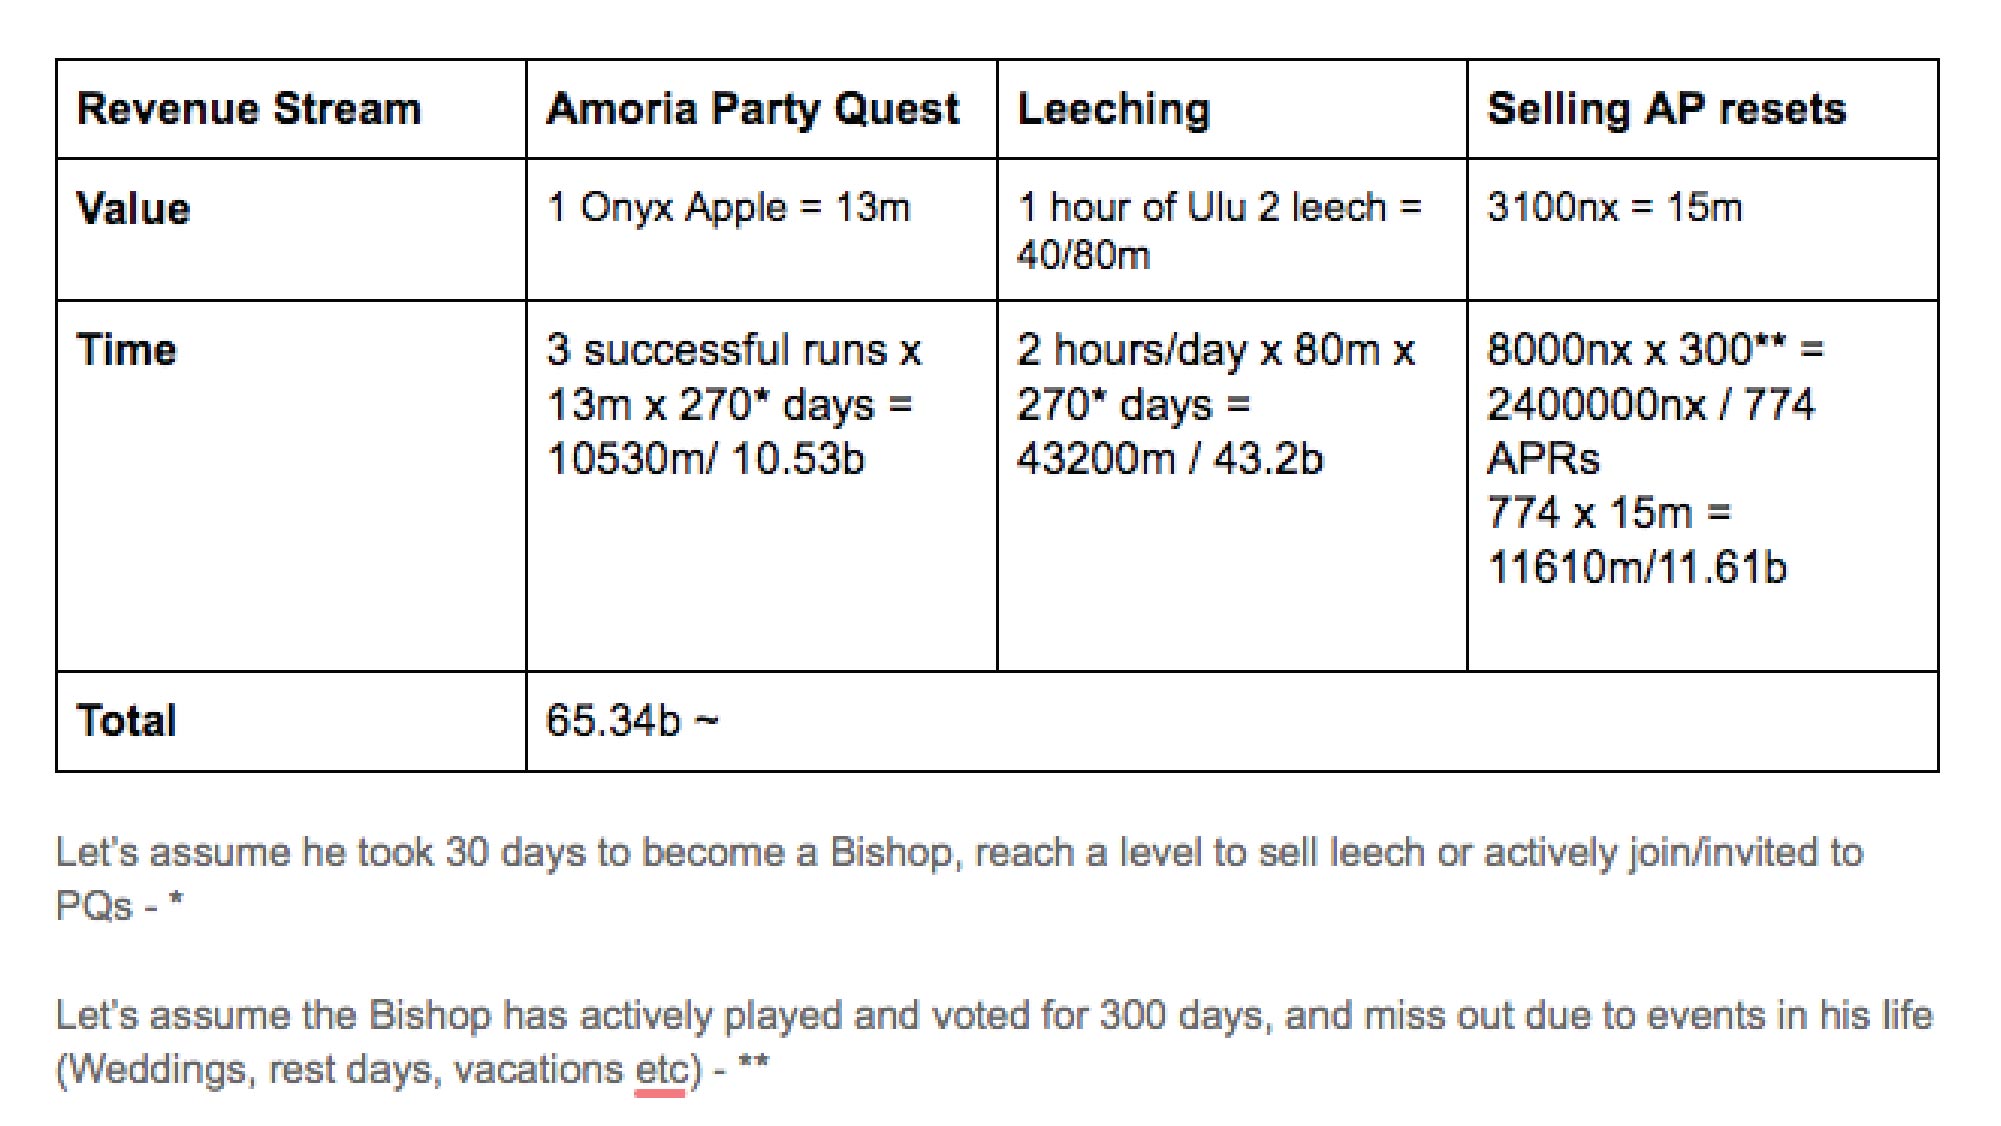
Task: Click the "Revenue Stream" header cell
Action: click(x=249, y=109)
